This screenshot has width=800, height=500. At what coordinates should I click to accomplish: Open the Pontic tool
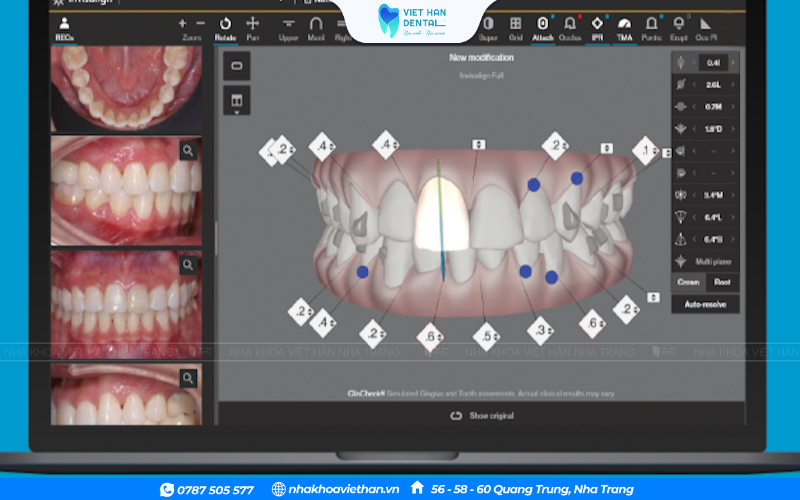coord(652,27)
